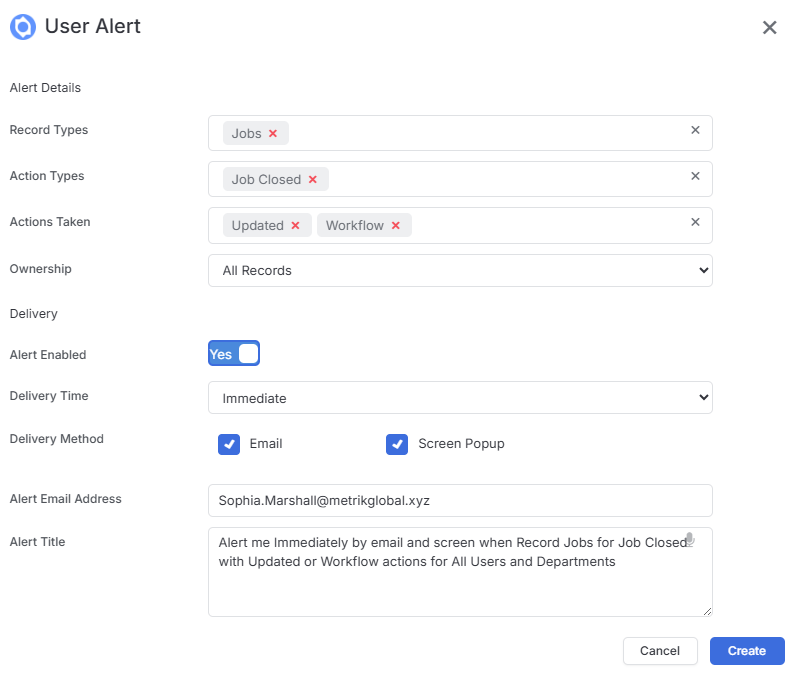The image size is (791, 679).
Task: Uncheck the Screen Popup checkbox
Action: point(397,444)
